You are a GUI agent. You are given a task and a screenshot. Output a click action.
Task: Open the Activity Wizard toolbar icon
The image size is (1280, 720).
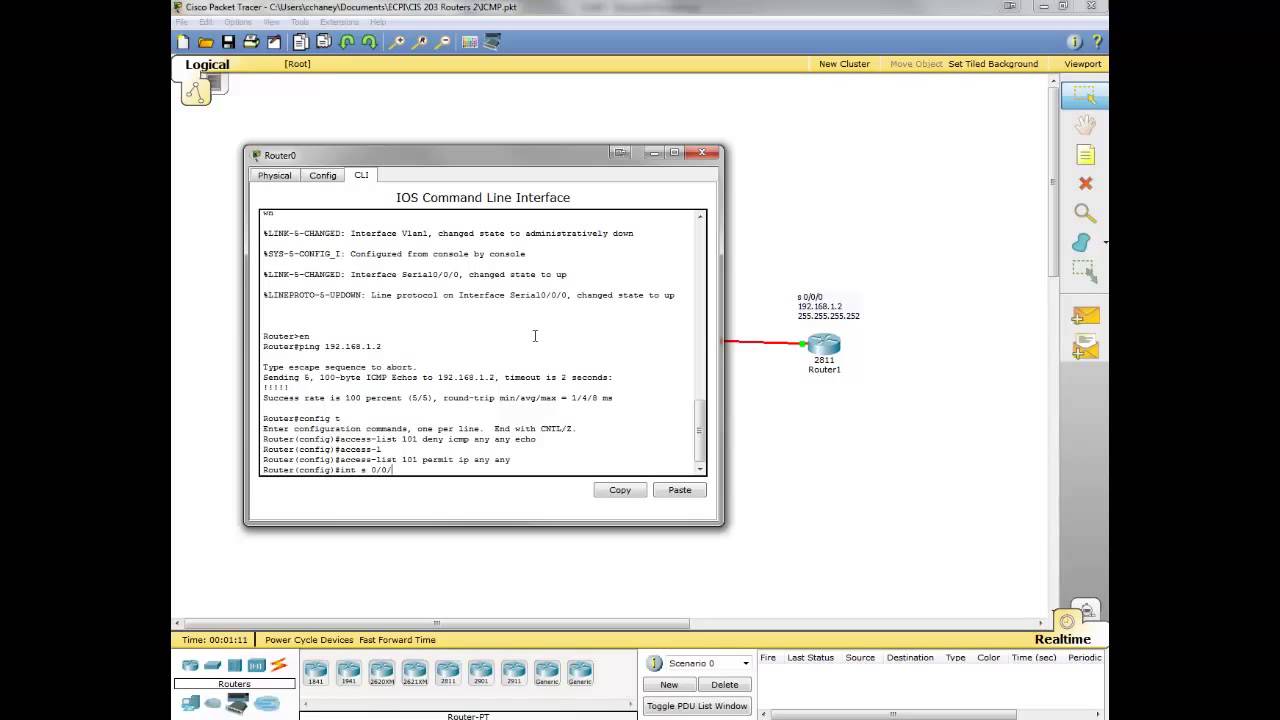pyautogui.click(x=273, y=42)
